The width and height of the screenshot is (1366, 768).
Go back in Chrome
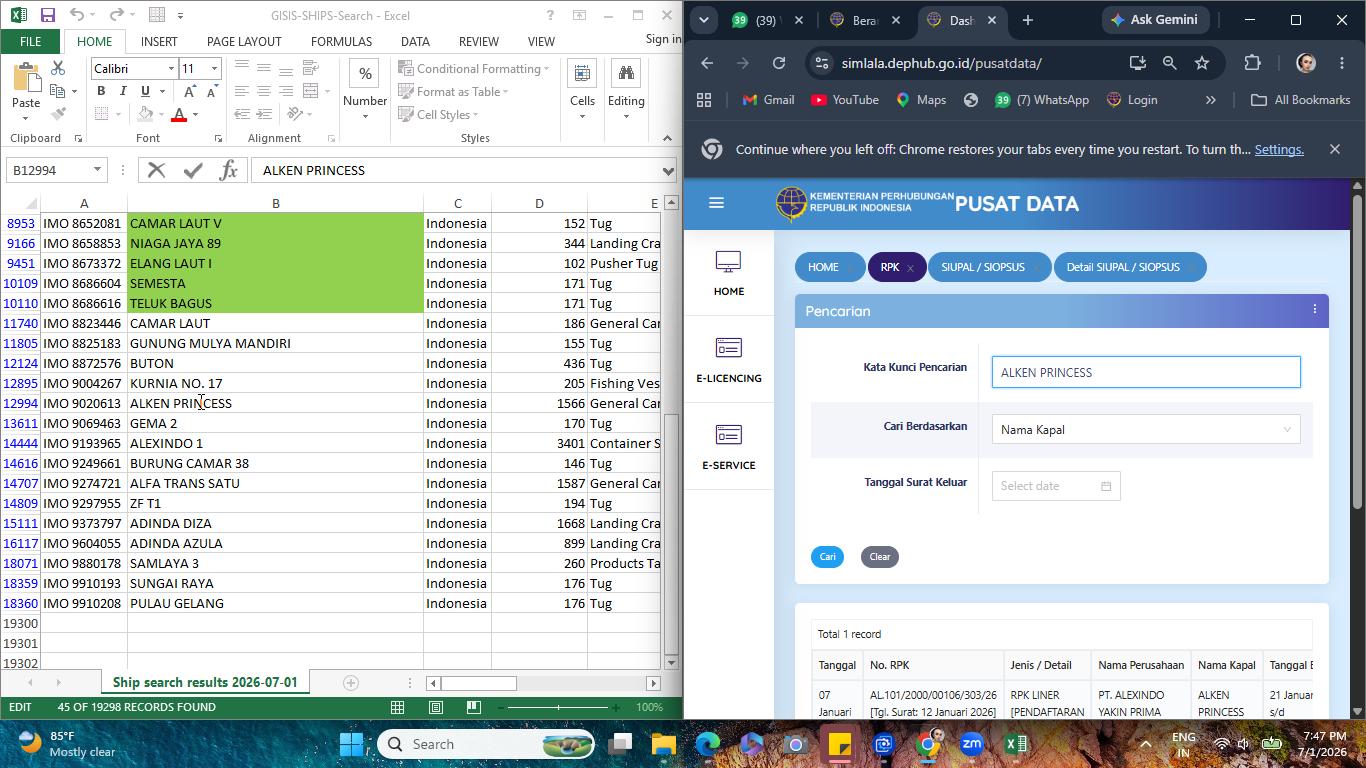(707, 63)
